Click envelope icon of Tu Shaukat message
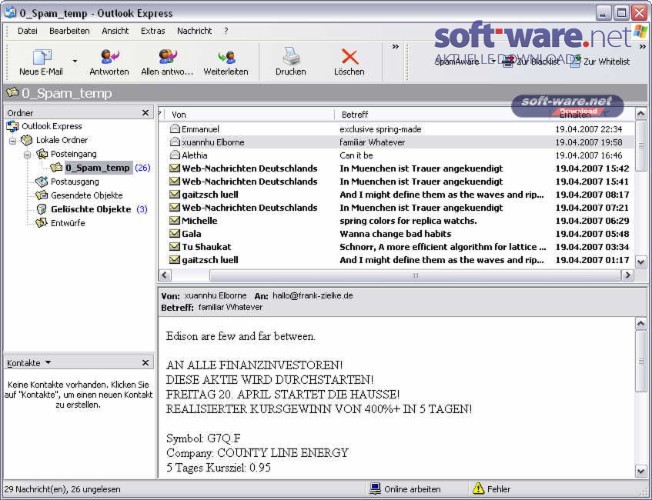The image size is (652, 500). click(x=174, y=247)
